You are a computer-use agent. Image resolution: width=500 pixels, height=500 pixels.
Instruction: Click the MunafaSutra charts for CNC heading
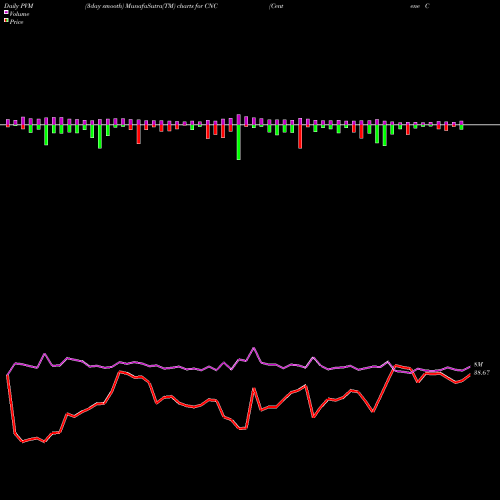tap(151, 6)
